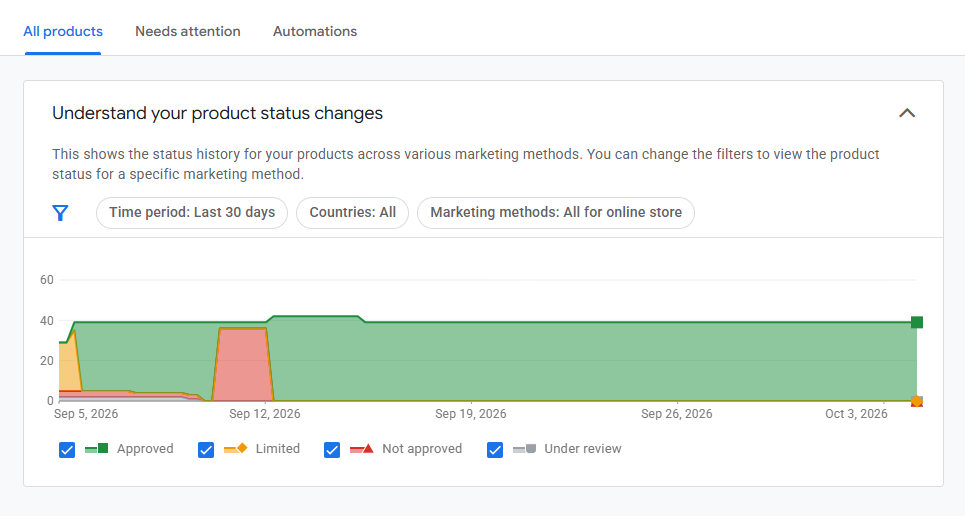
Task: Click the blue filter funnel icon
Action: point(60,213)
